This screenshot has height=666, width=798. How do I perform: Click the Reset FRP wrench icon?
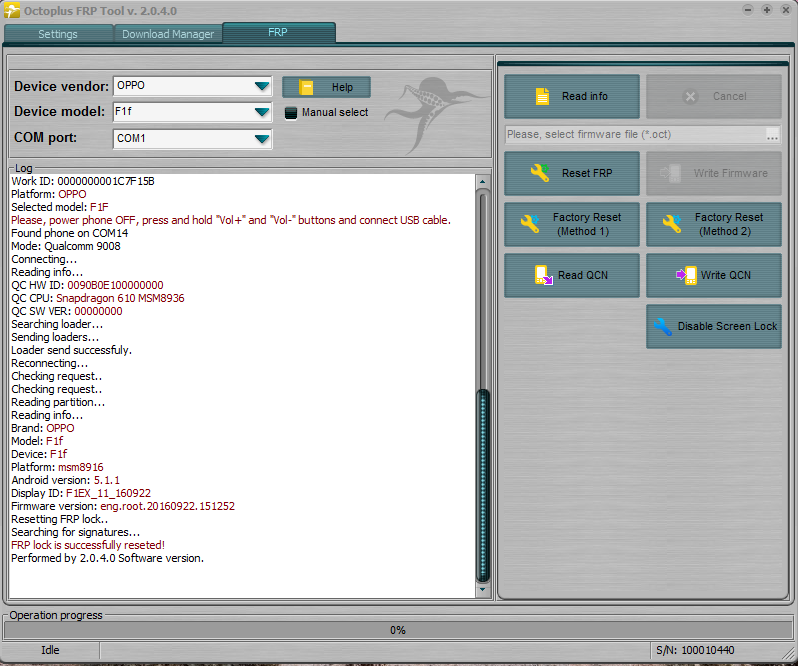[x=540, y=173]
